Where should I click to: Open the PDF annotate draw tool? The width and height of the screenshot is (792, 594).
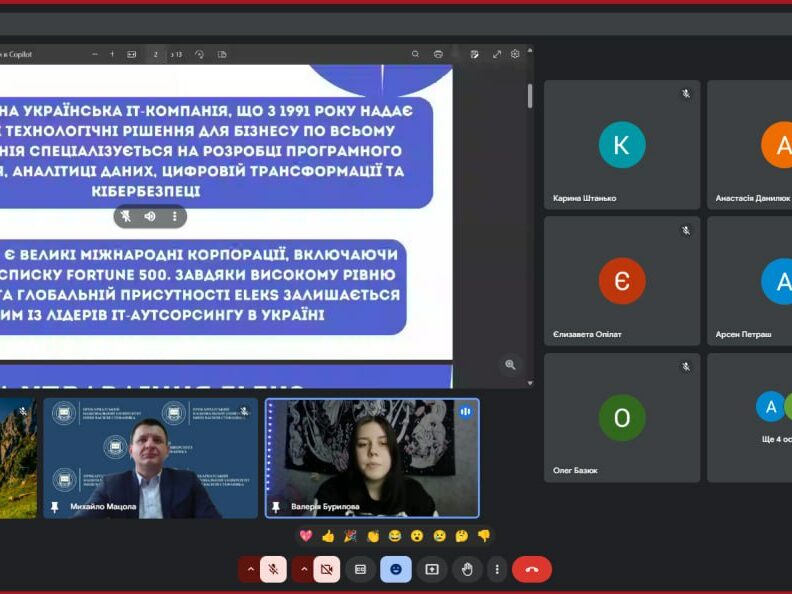point(474,54)
